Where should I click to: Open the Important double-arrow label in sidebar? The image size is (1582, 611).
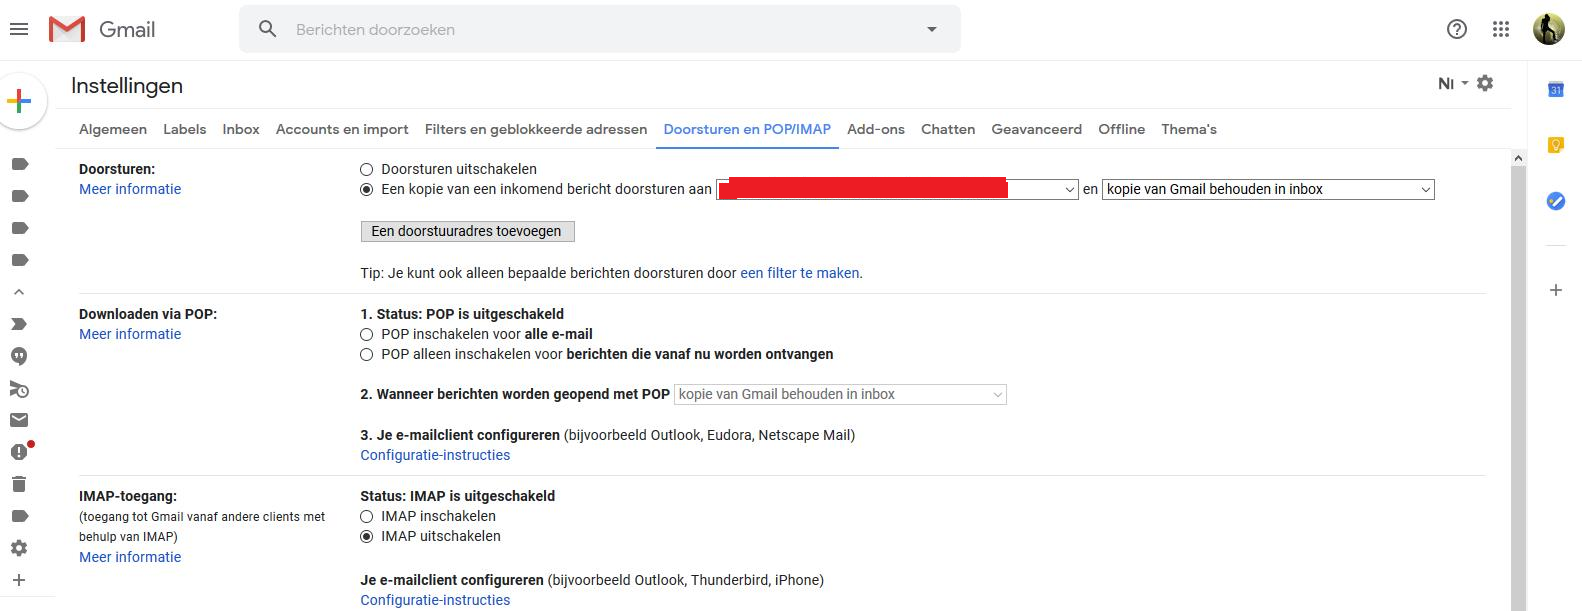coord(19,324)
